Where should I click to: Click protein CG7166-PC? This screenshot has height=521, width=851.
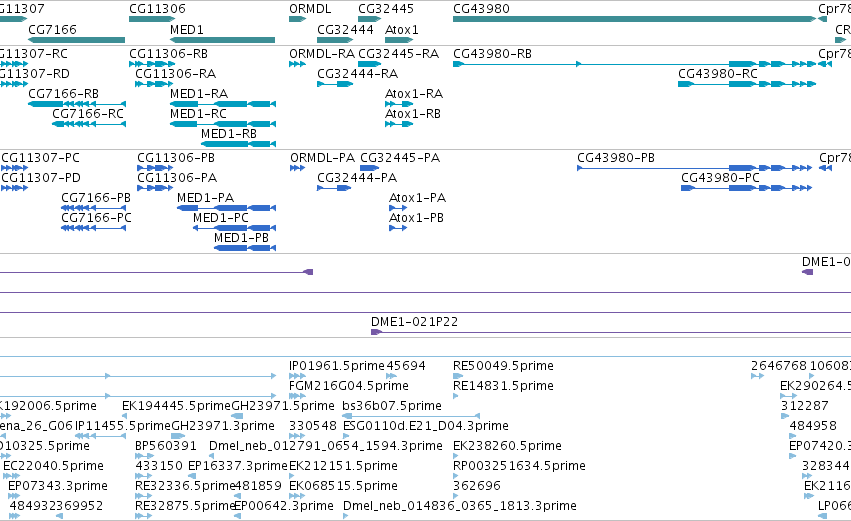click(96, 218)
